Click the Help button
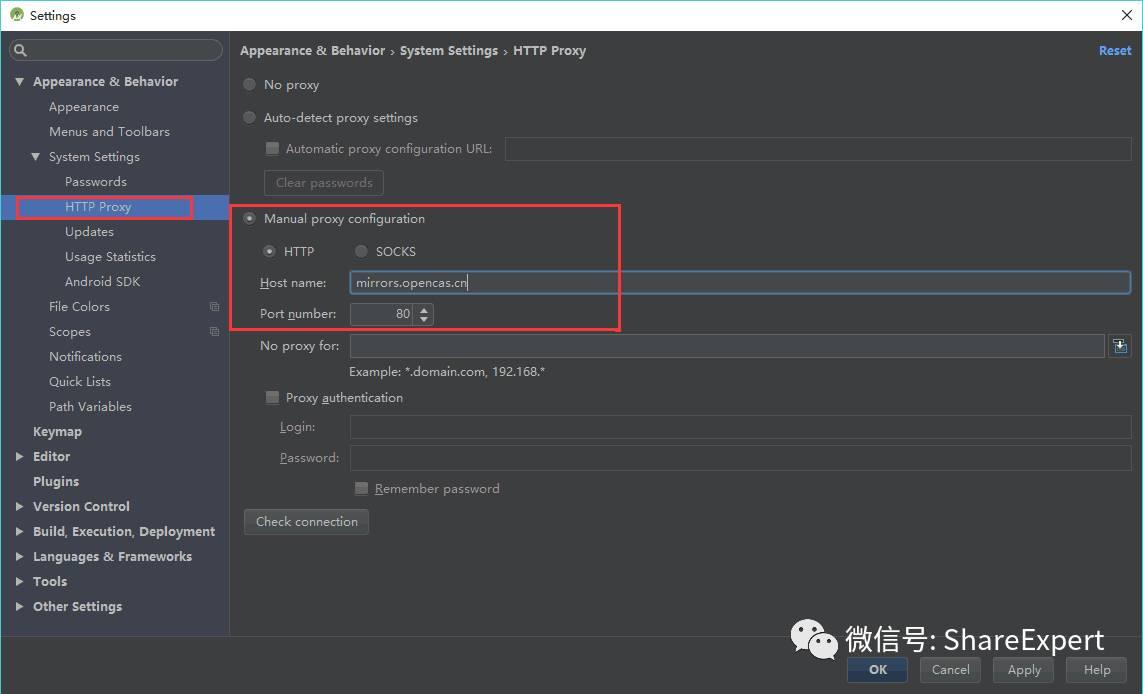 1096,670
